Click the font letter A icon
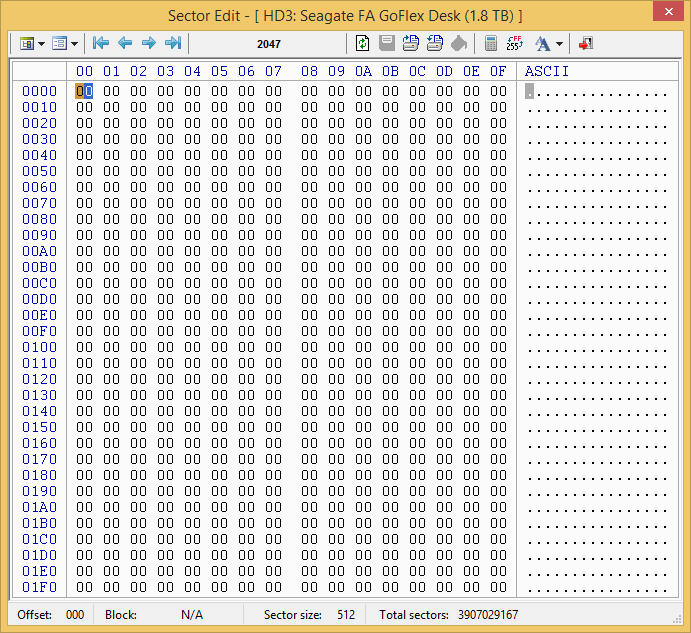 point(542,44)
